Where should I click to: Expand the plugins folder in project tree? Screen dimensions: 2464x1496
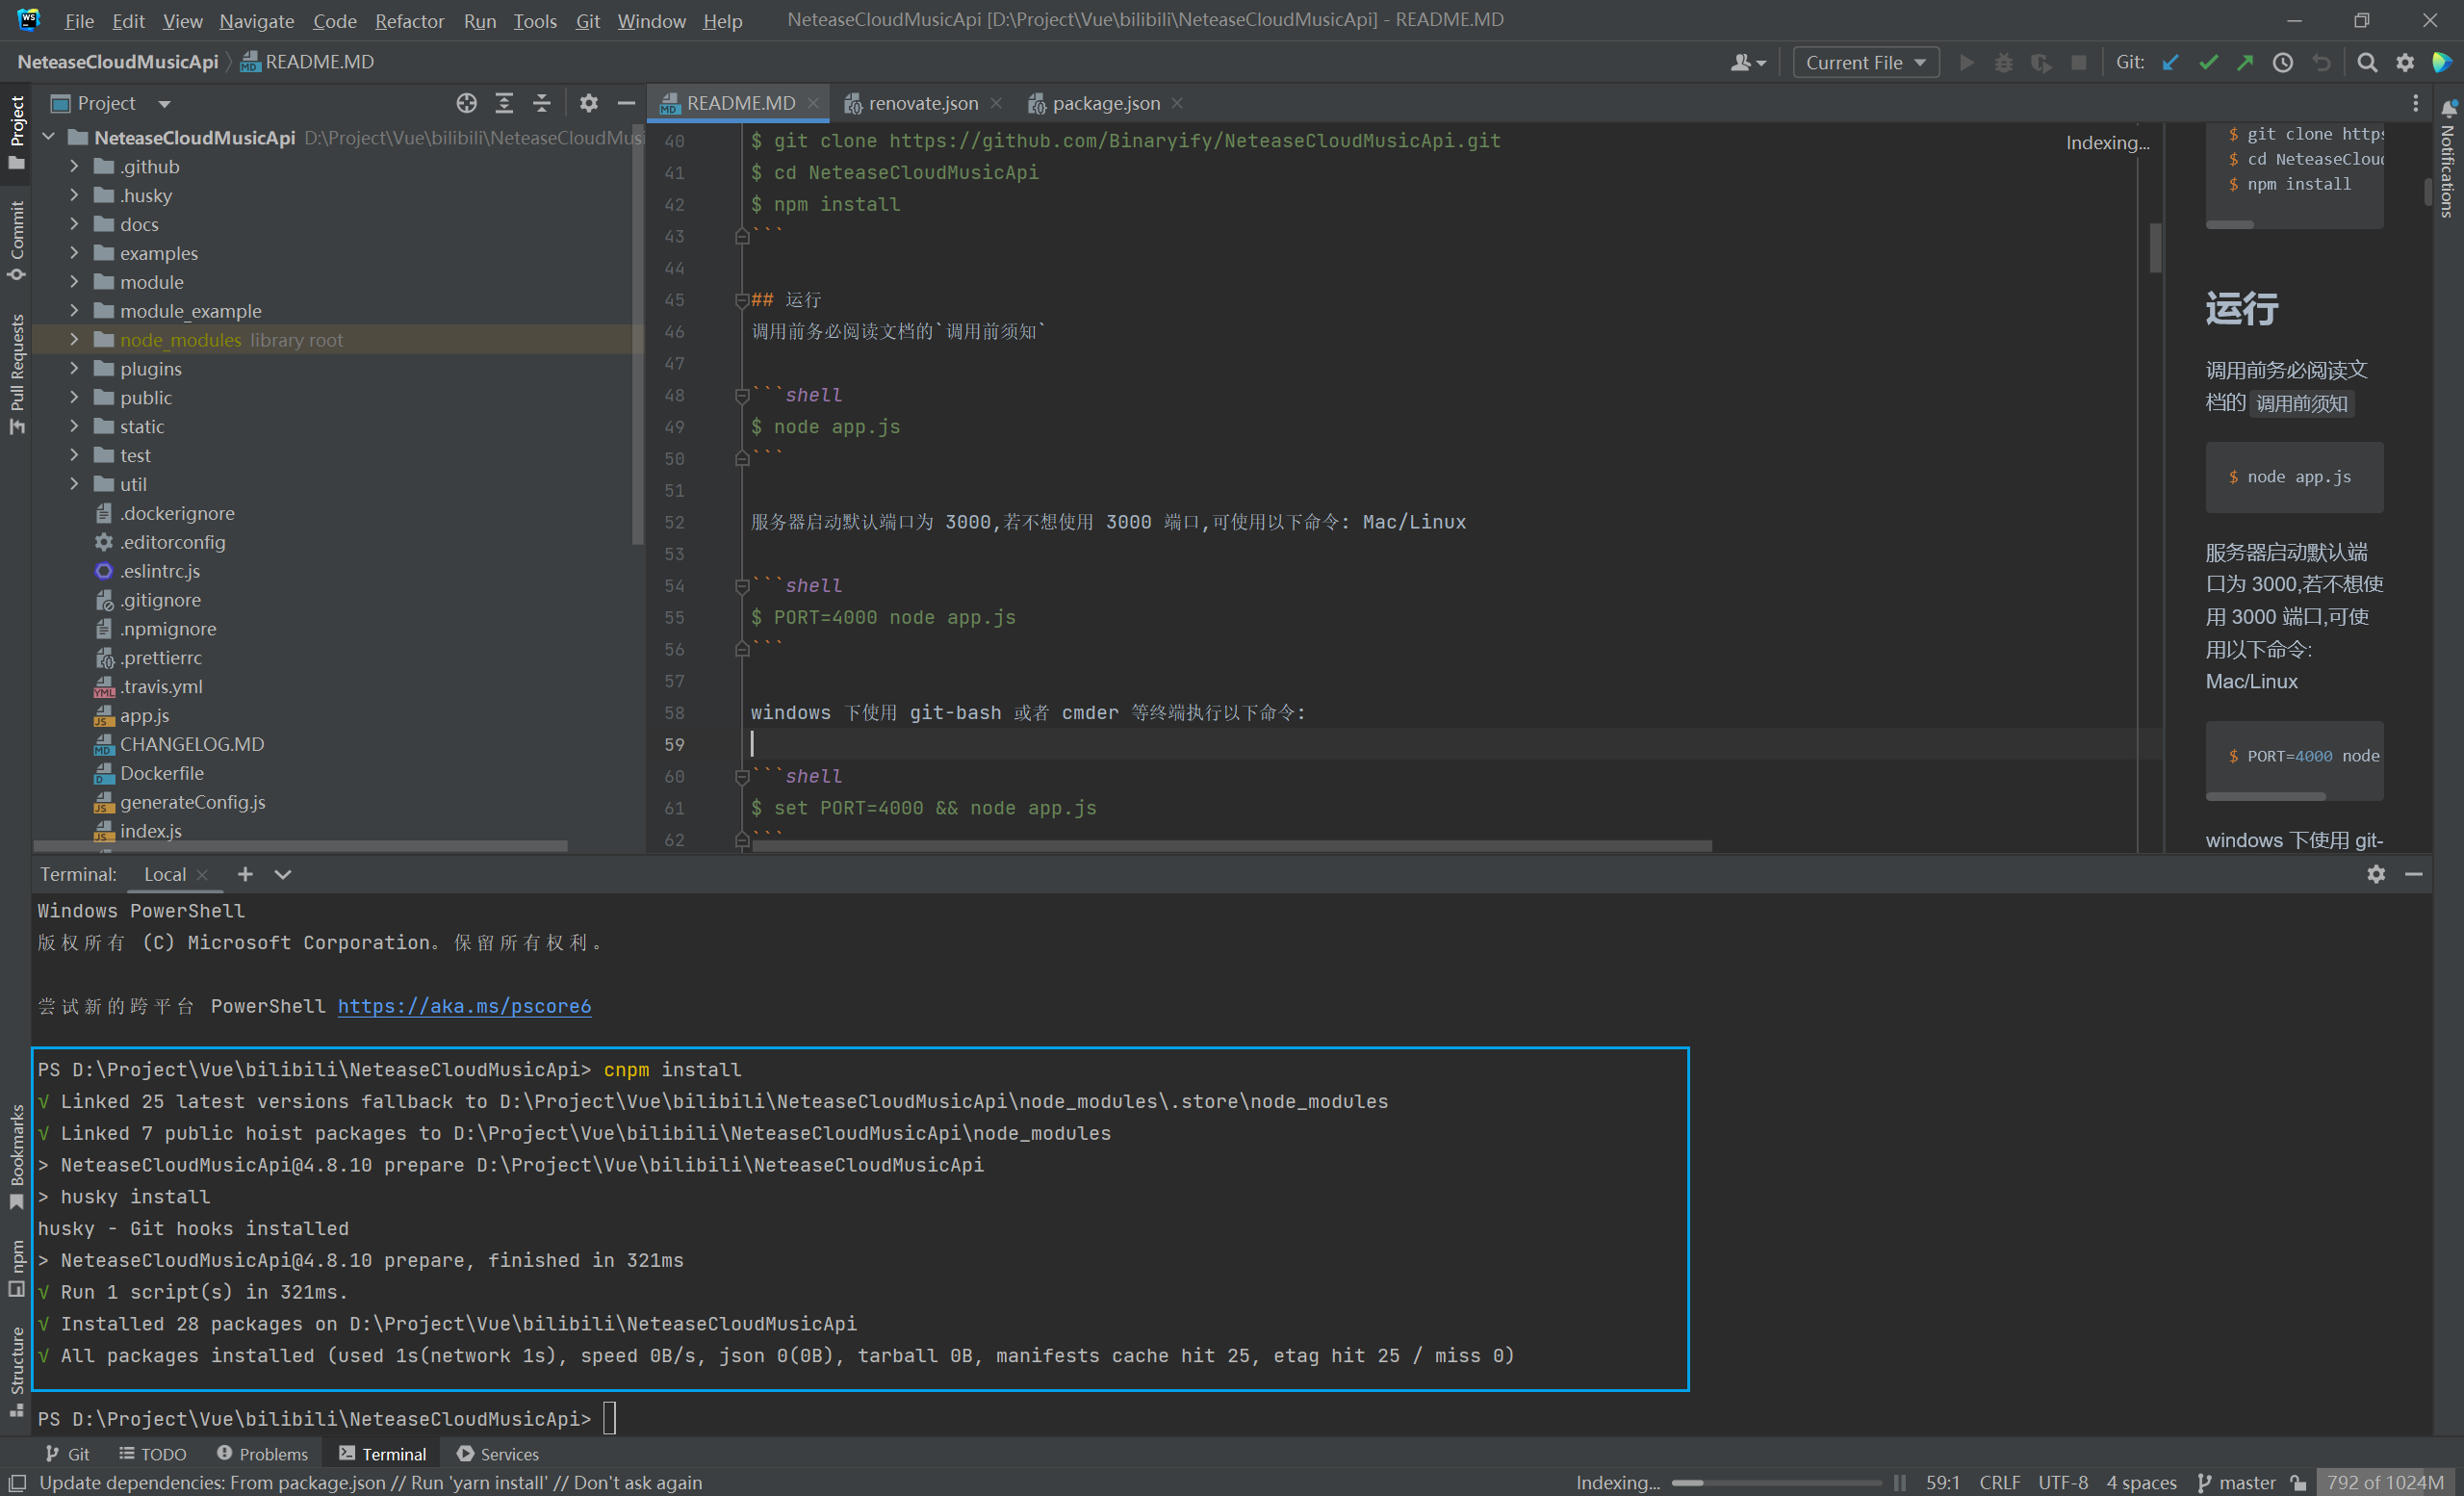tap(72, 368)
